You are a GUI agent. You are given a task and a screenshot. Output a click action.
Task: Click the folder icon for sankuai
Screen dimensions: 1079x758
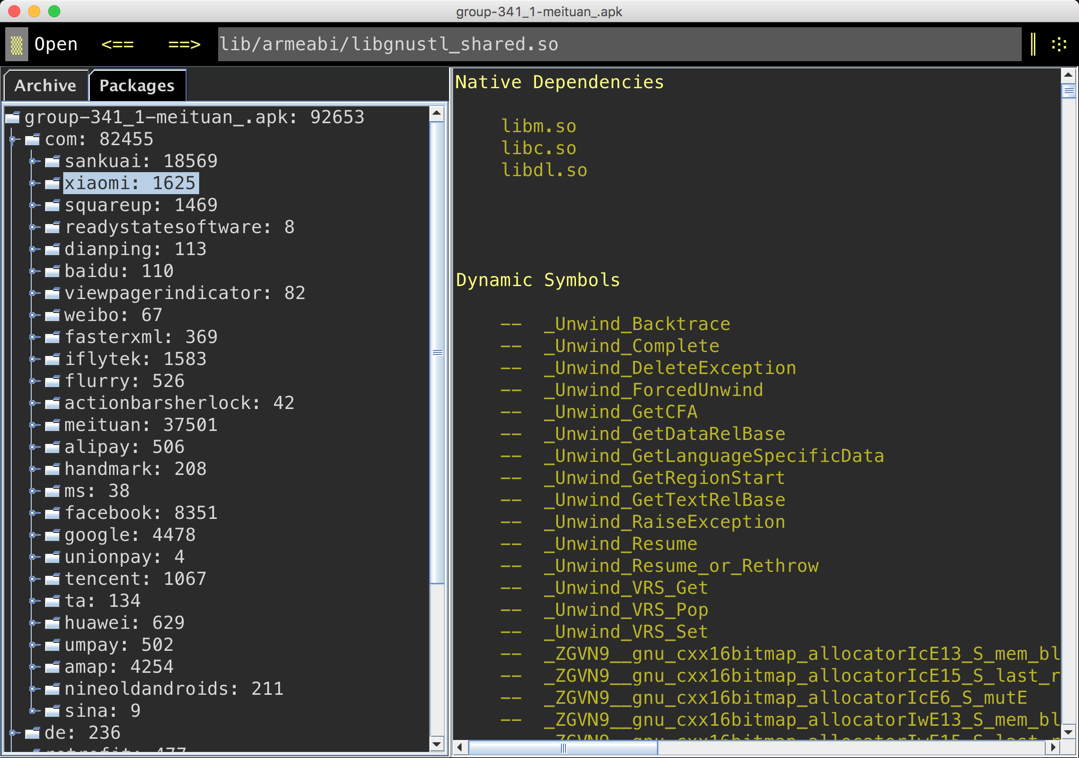tap(52, 162)
